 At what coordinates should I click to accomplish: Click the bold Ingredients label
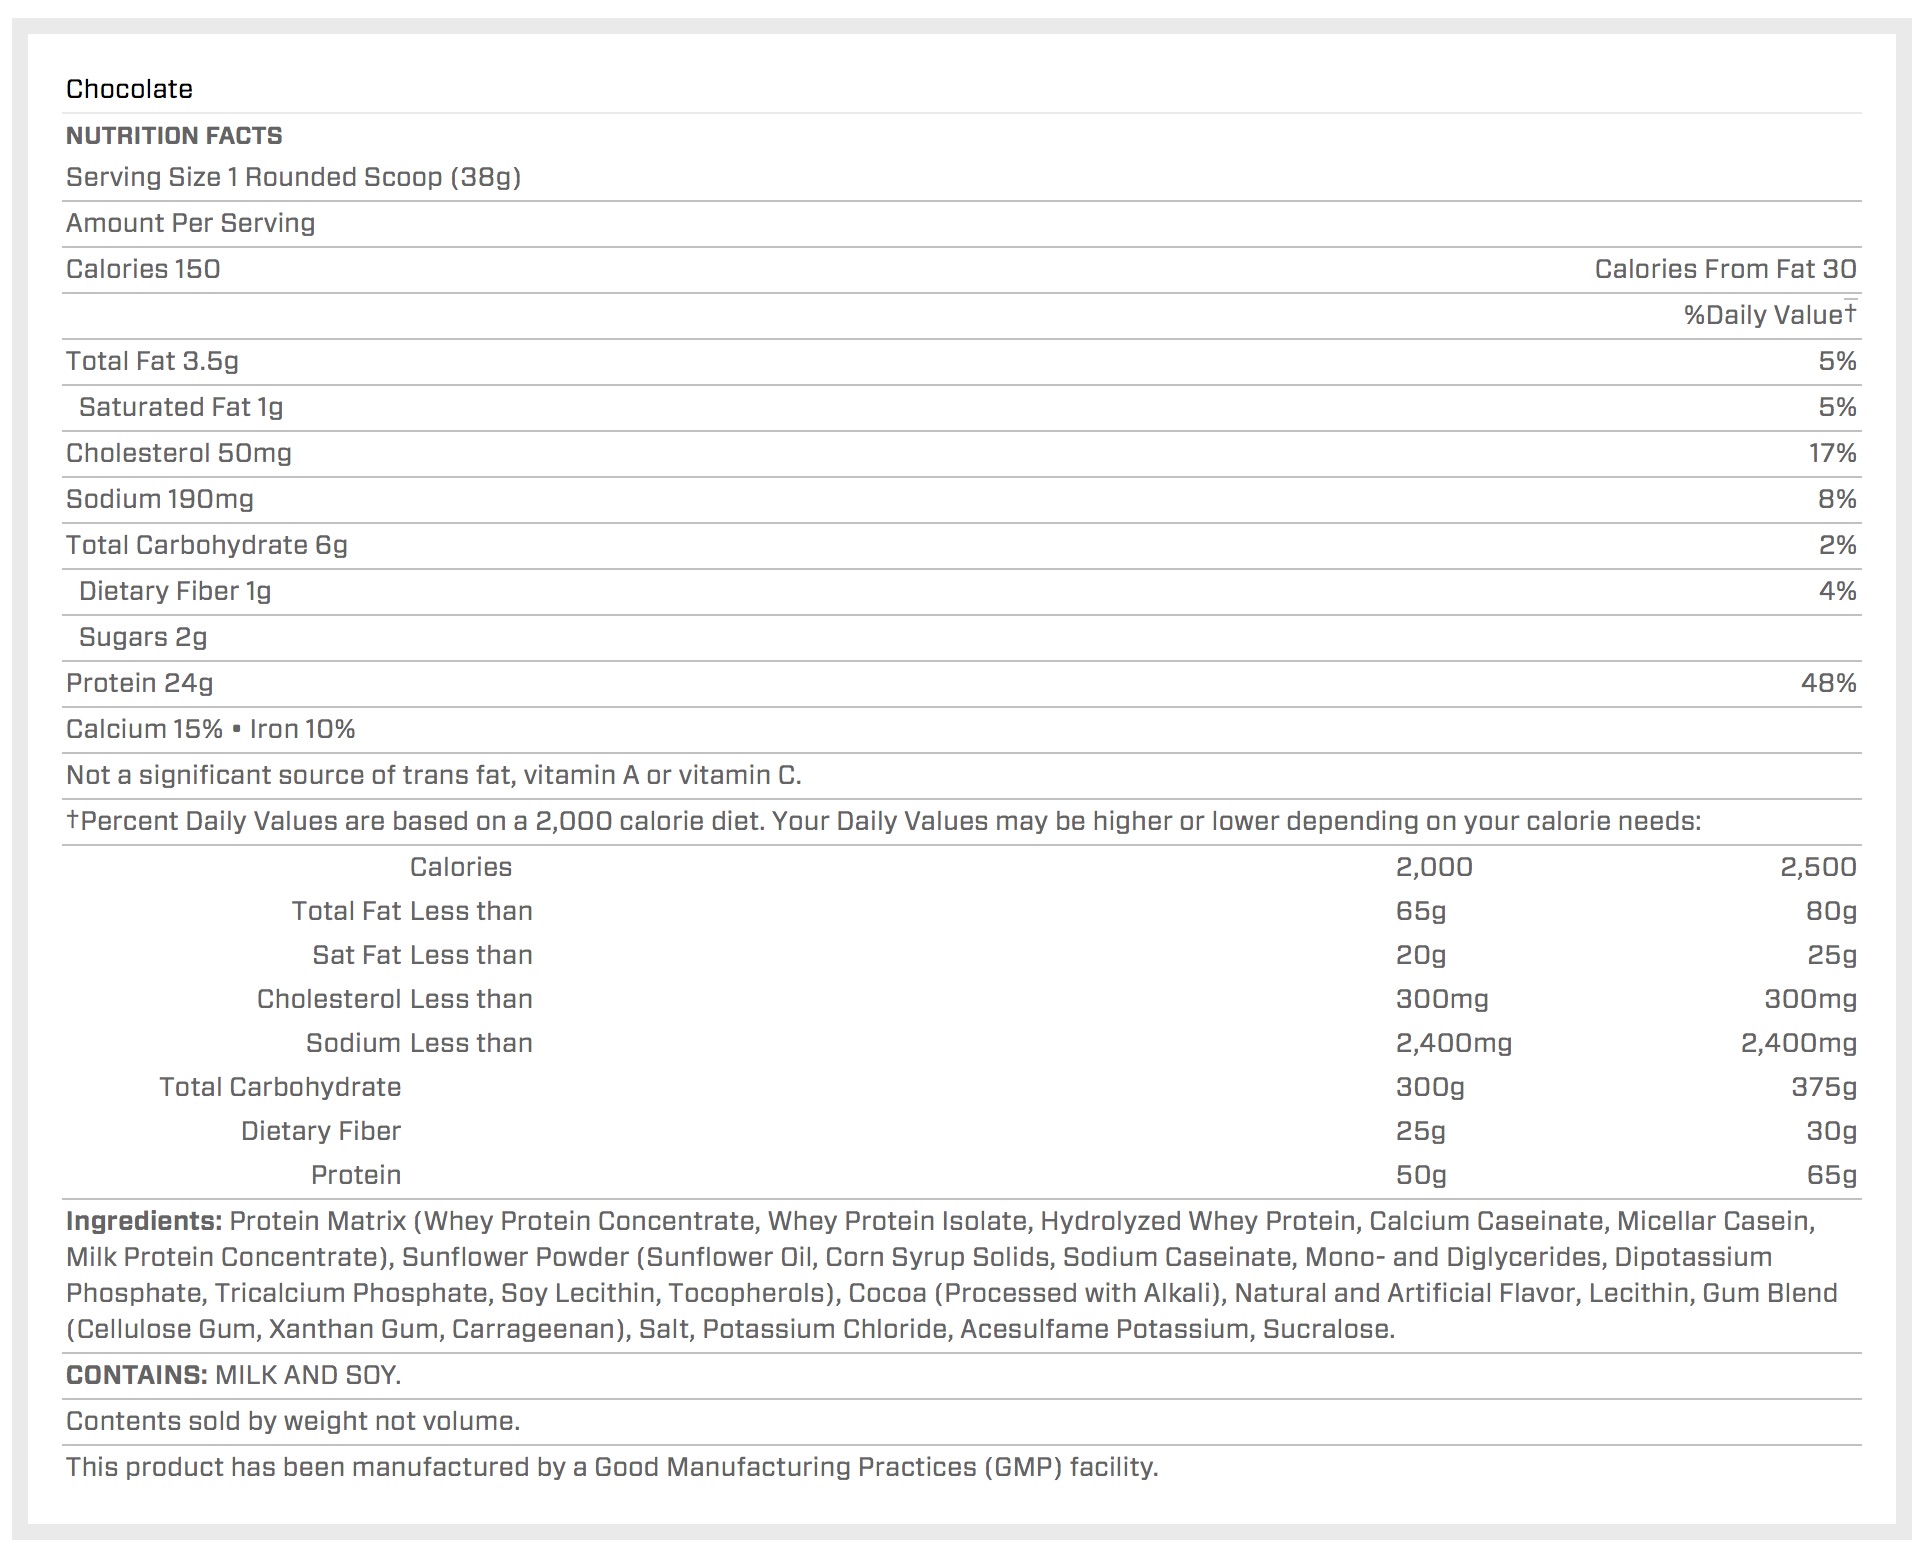[x=143, y=1221]
